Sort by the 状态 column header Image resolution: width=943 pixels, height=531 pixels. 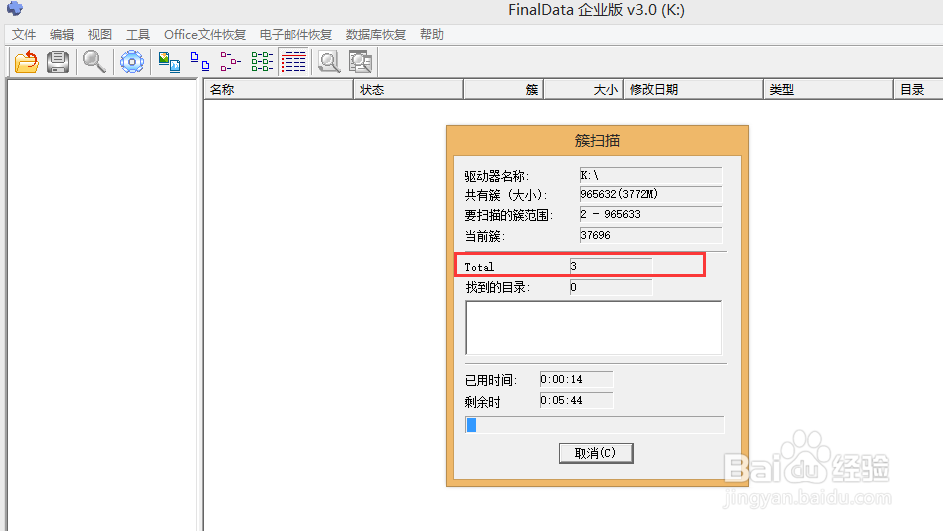pyautogui.click(x=408, y=90)
